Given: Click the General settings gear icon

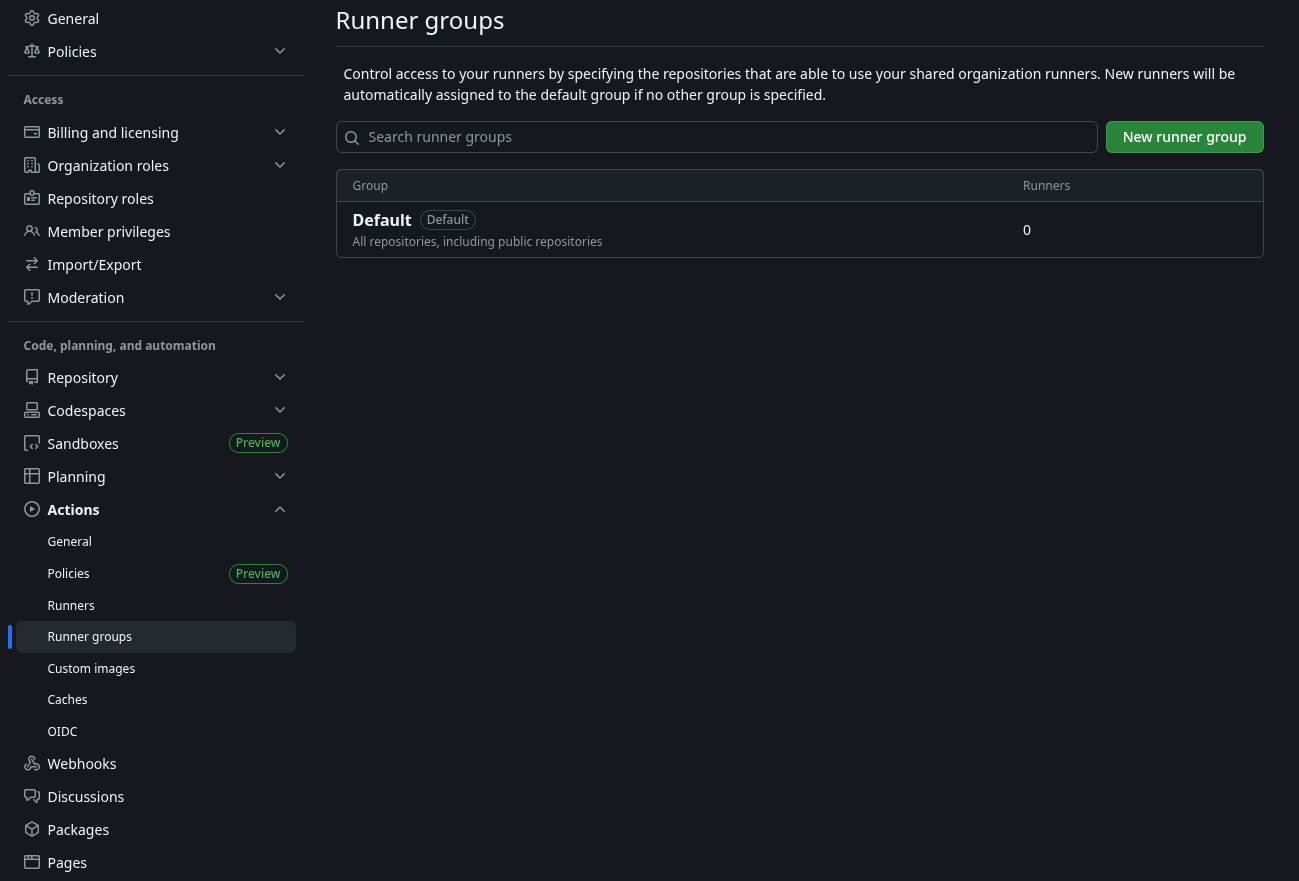Looking at the screenshot, I should coord(32,18).
